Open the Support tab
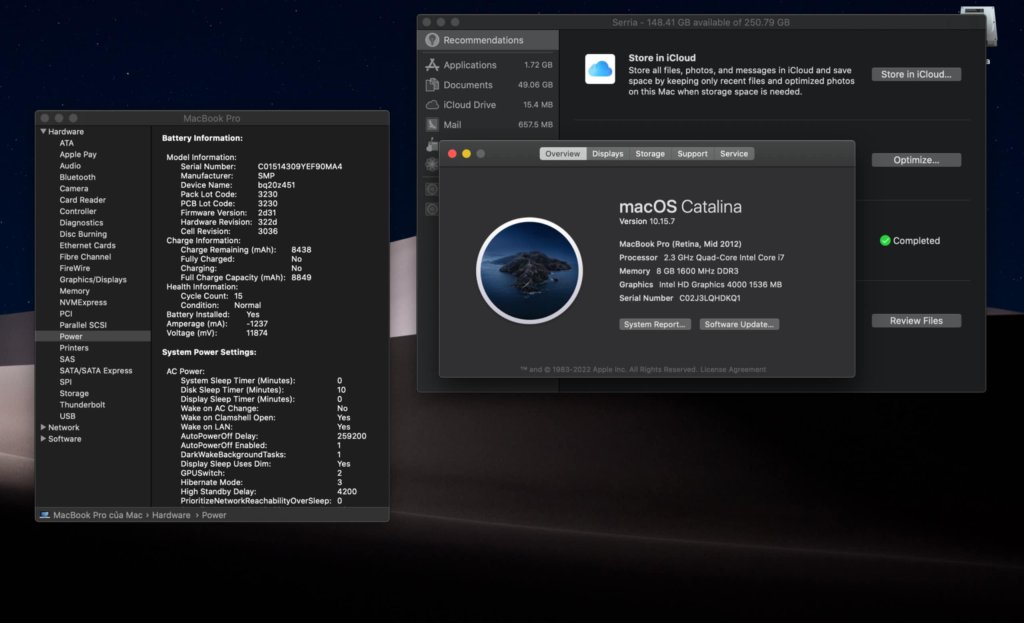1024x623 pixels. tap(692, 153)
